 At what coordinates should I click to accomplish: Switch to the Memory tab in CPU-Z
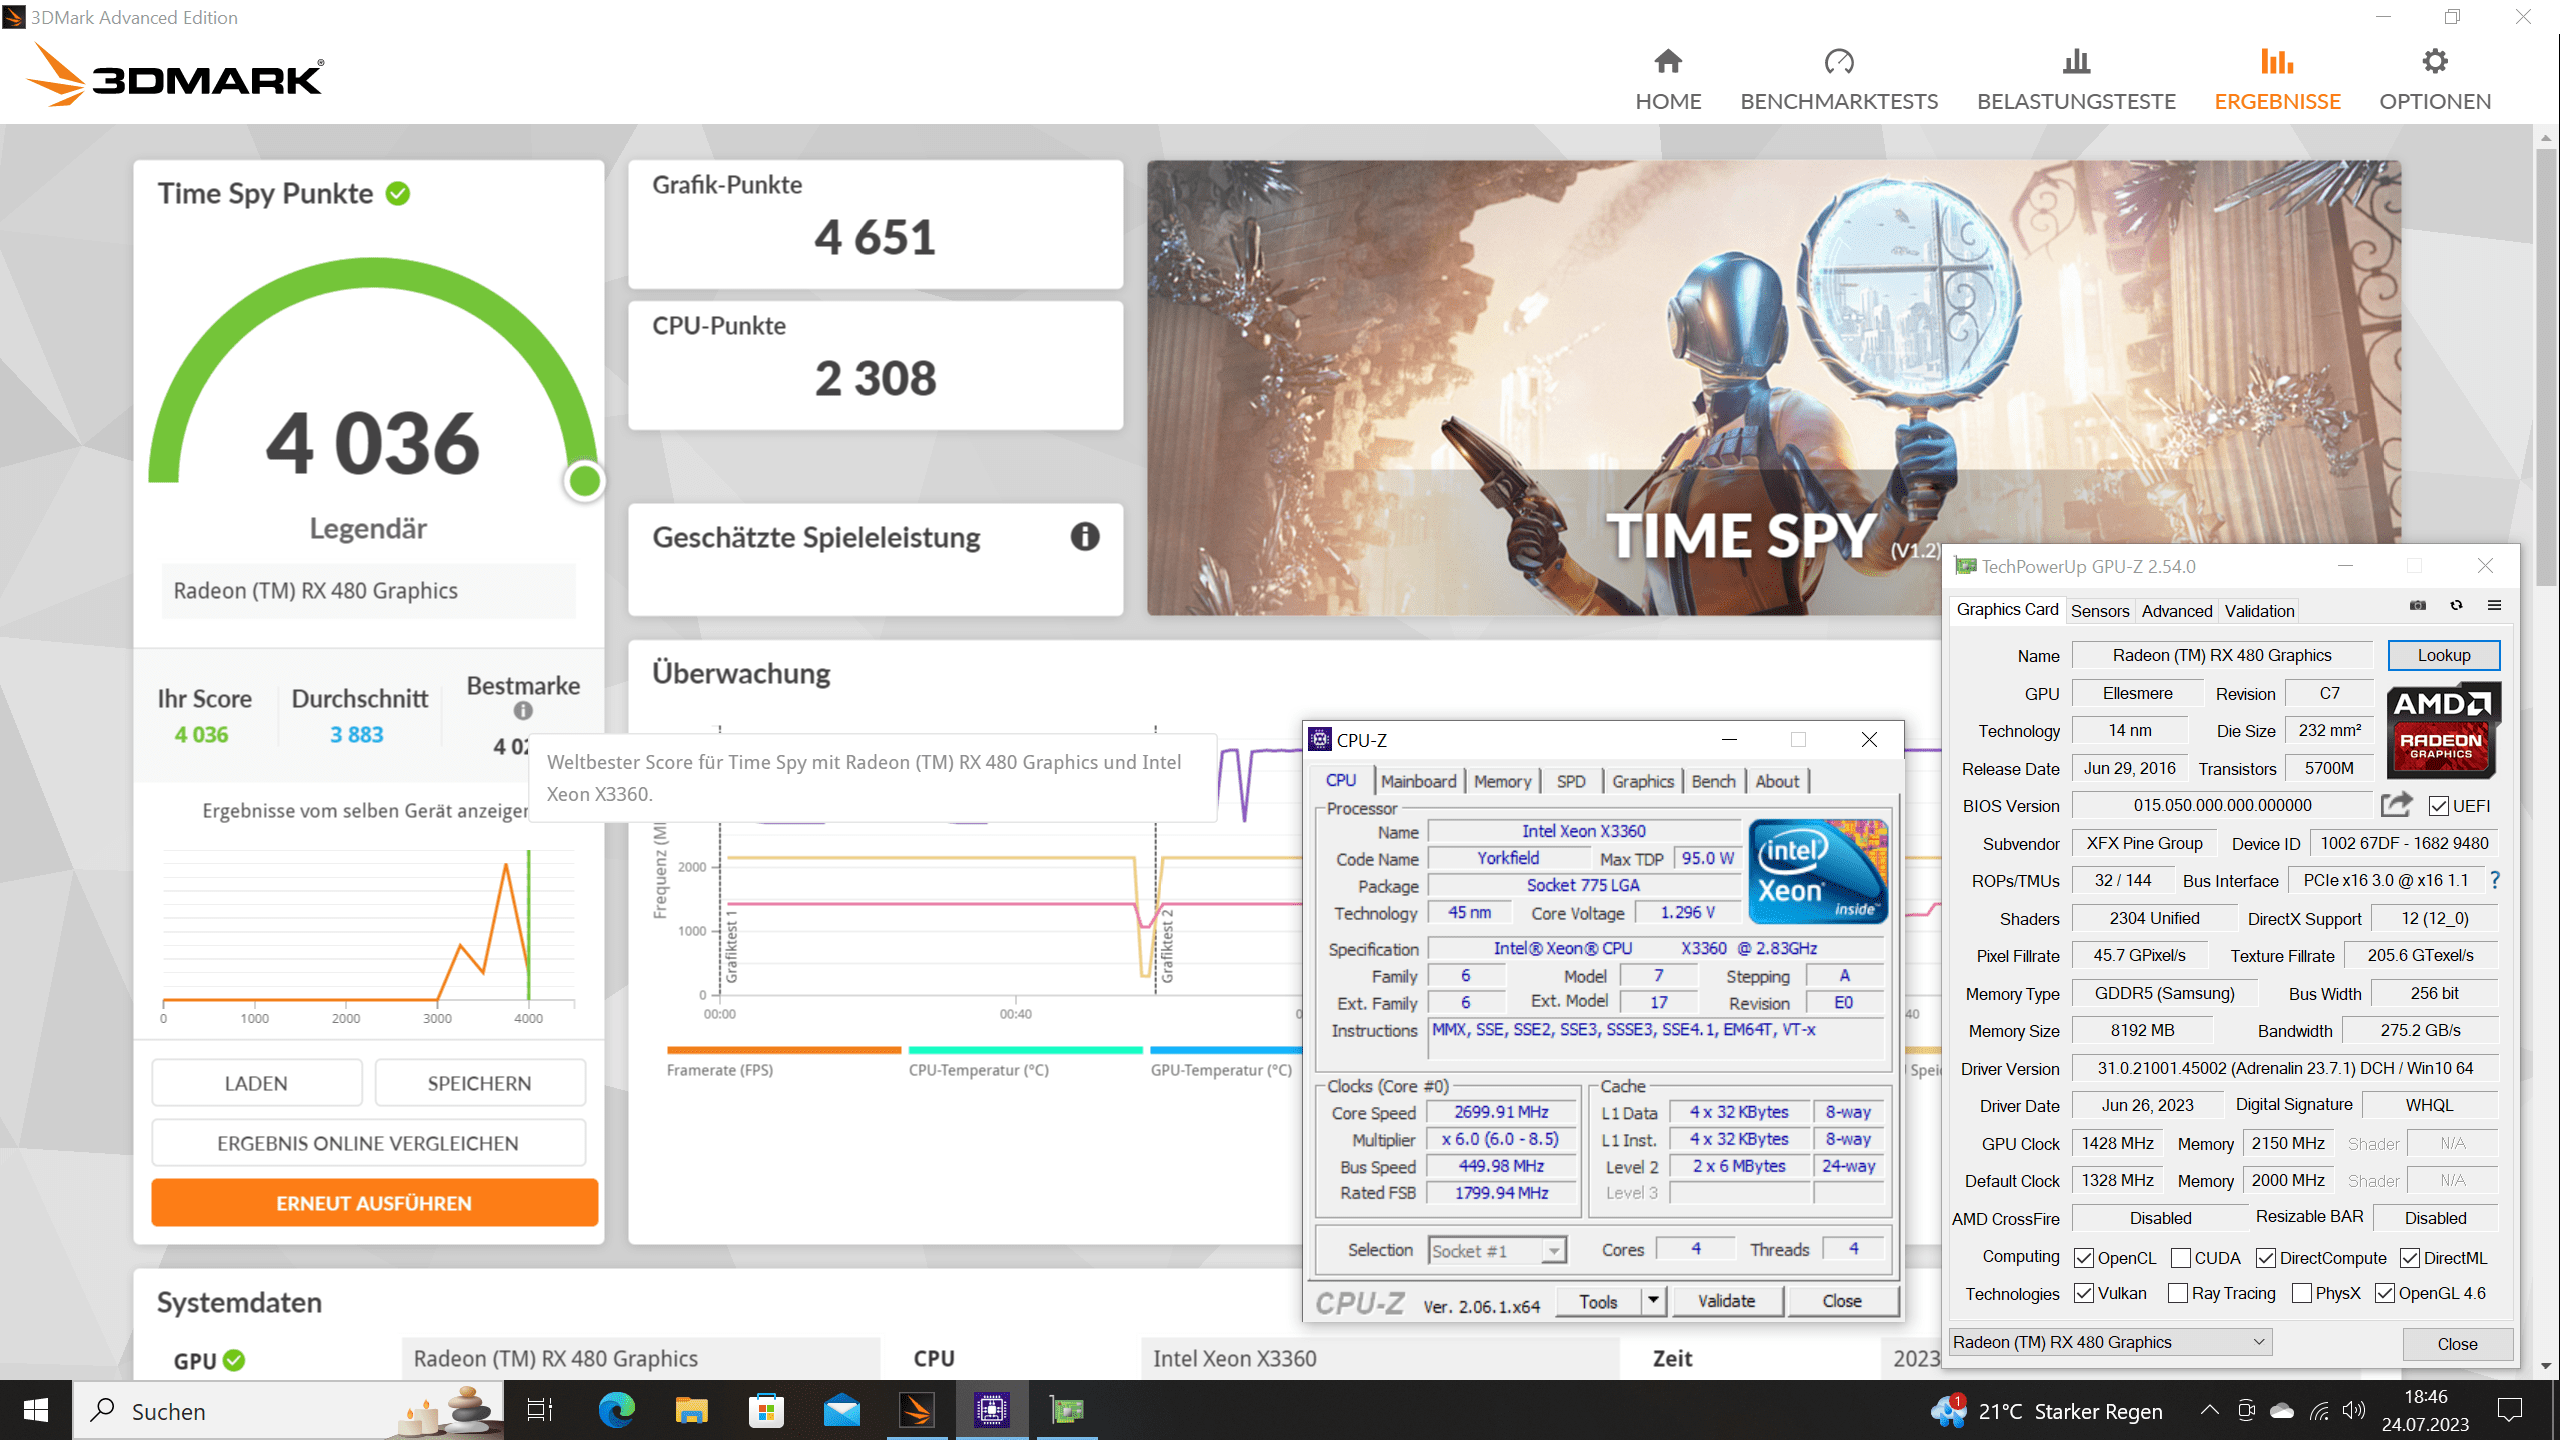[x=1502, y=781]
